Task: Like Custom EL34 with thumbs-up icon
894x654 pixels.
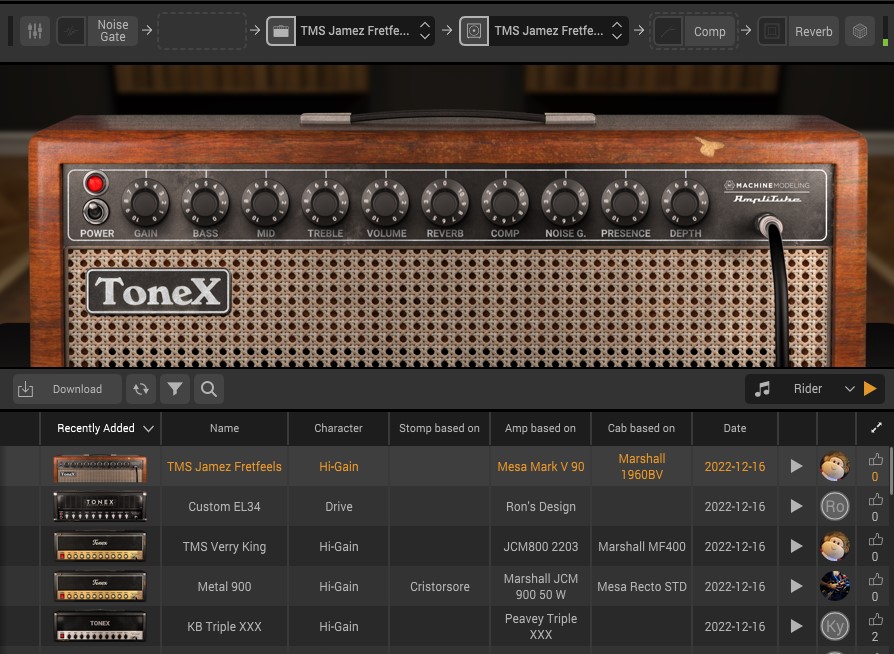Action: [875, 499]
